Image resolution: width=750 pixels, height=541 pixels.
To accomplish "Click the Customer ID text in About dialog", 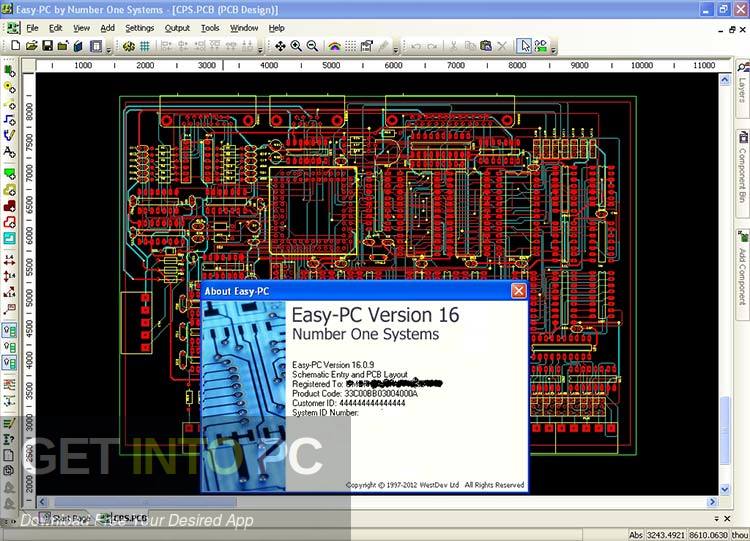I will point(349,403).
